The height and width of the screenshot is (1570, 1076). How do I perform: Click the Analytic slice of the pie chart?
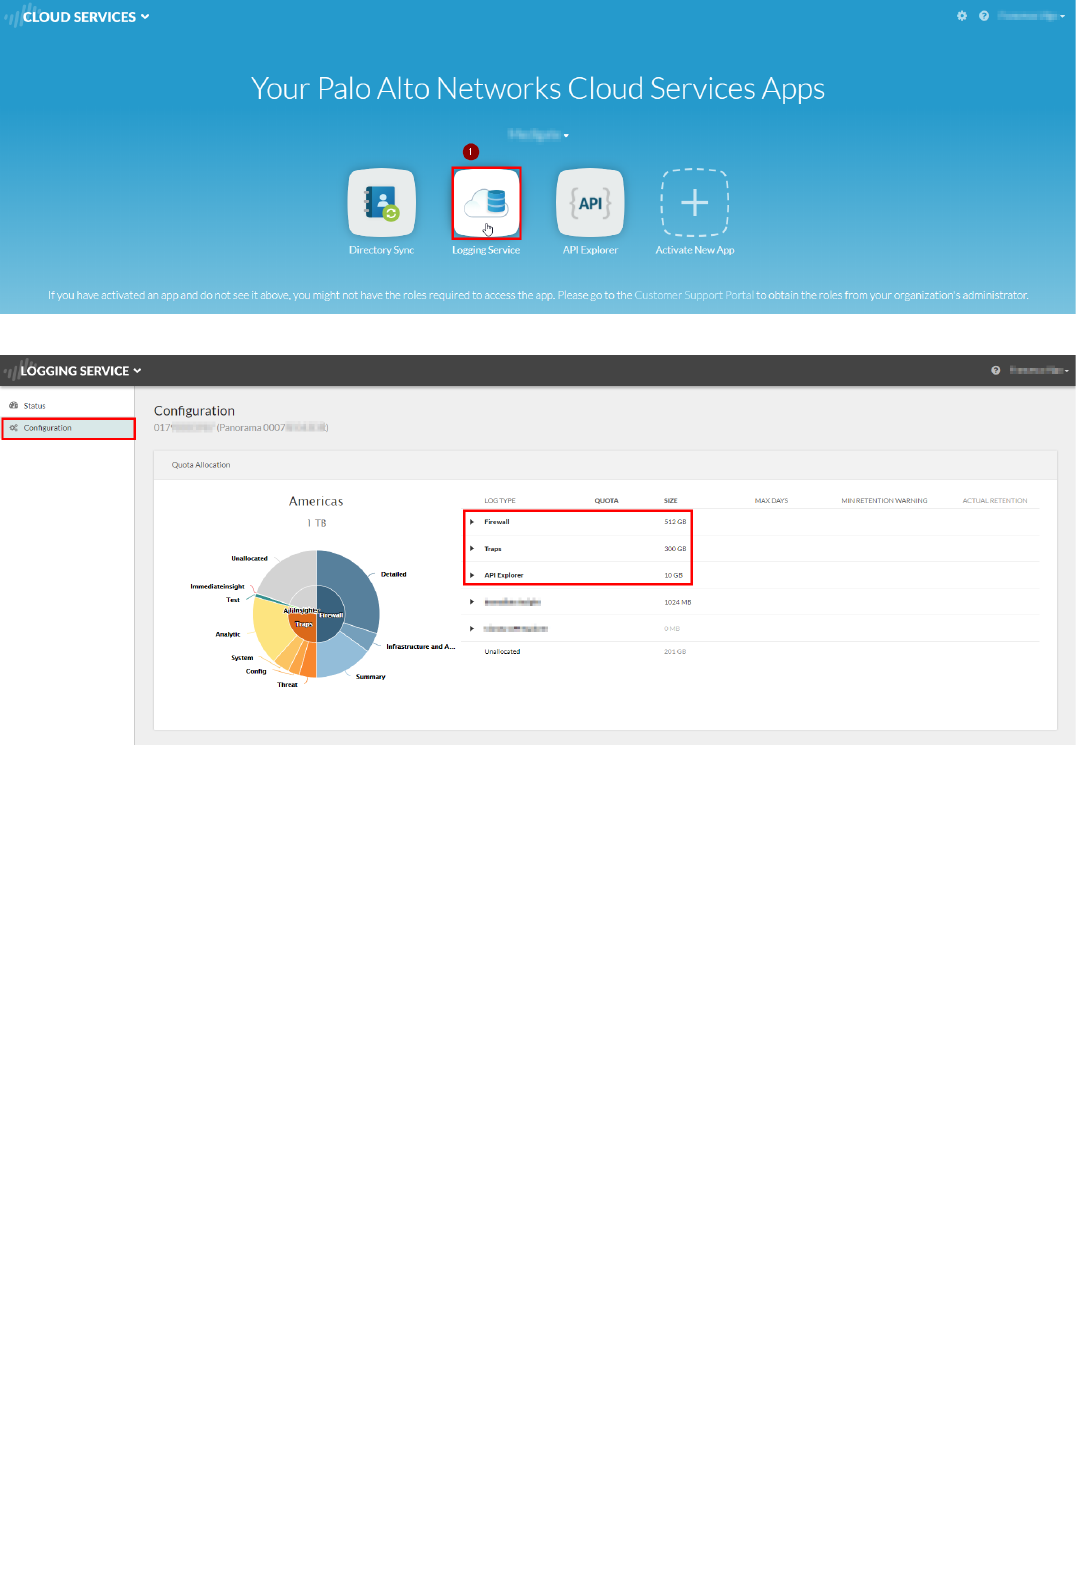pyautogui.click(x=270, y=627)
